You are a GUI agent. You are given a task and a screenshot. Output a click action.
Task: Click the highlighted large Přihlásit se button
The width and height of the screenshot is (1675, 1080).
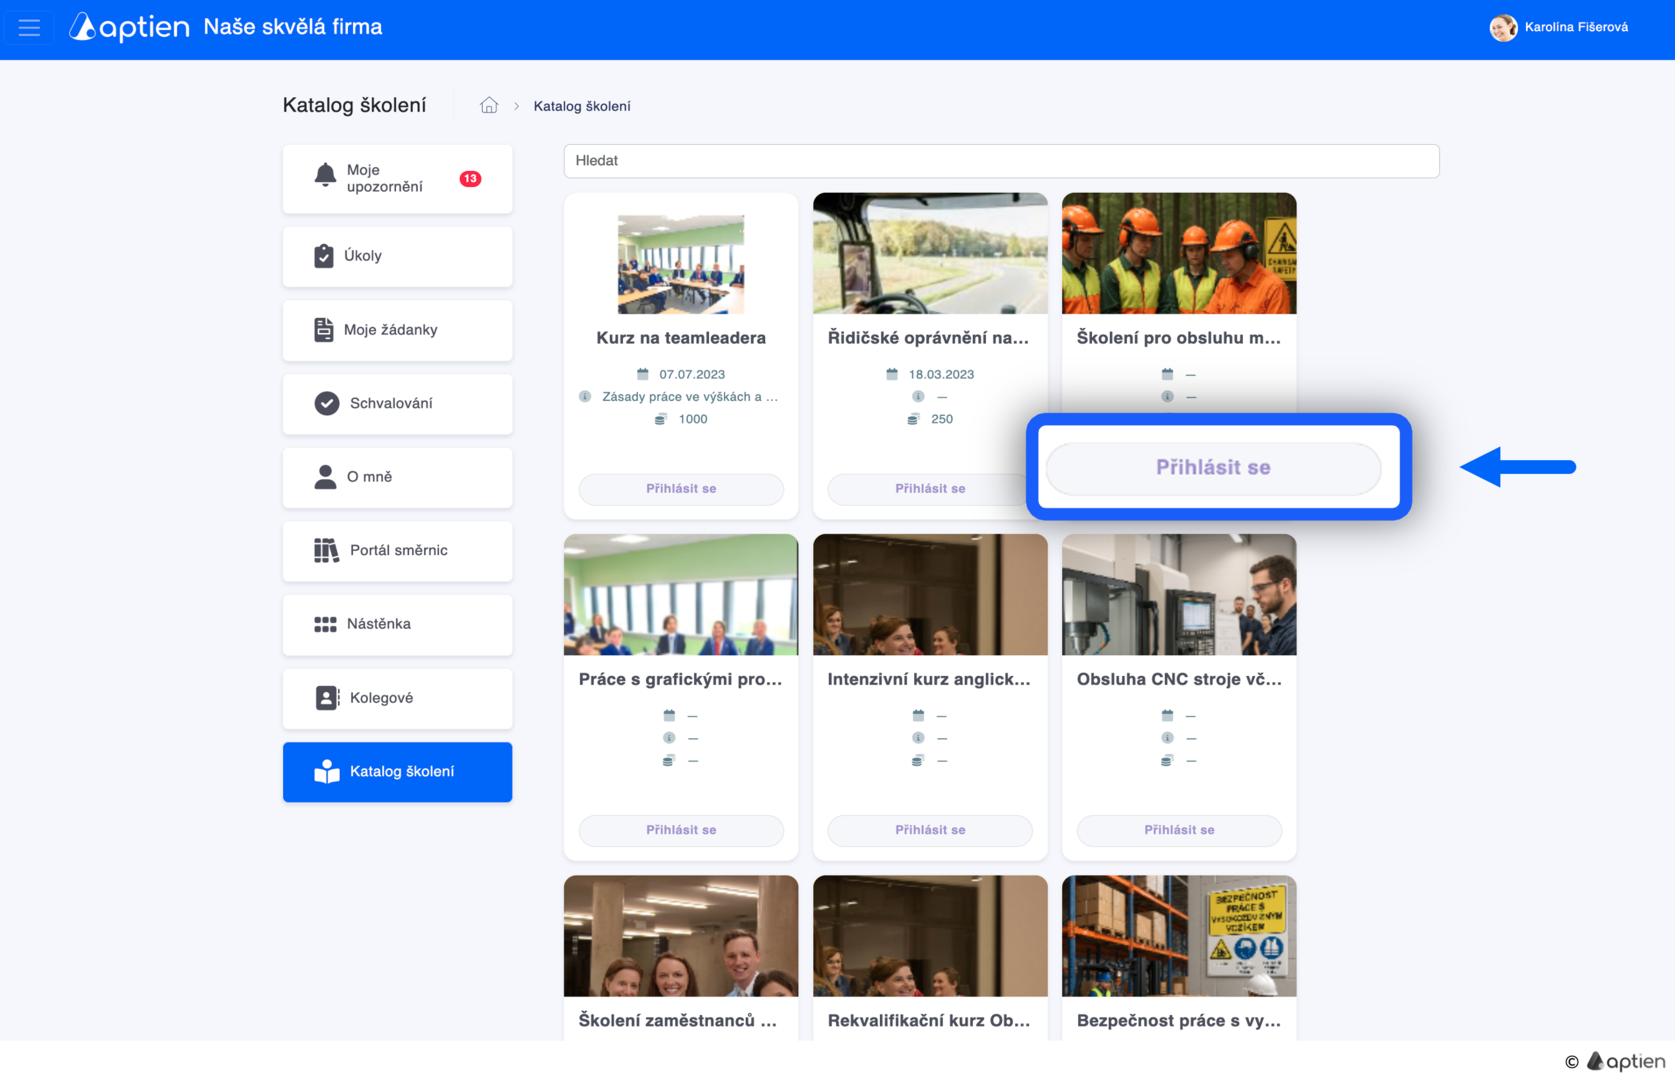click(1213, 468)
